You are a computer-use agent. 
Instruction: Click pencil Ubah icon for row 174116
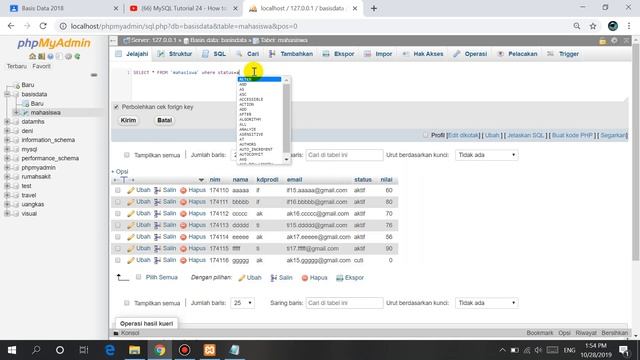[131, 260]
